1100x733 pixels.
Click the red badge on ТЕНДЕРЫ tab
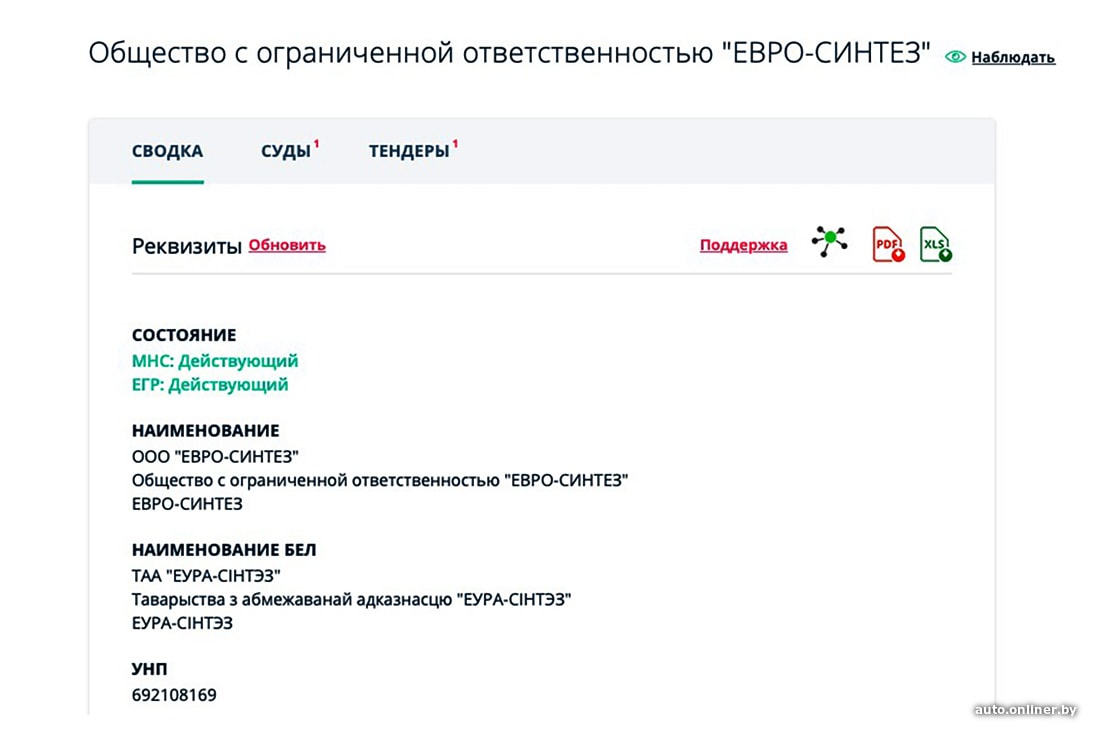point(455,144)
